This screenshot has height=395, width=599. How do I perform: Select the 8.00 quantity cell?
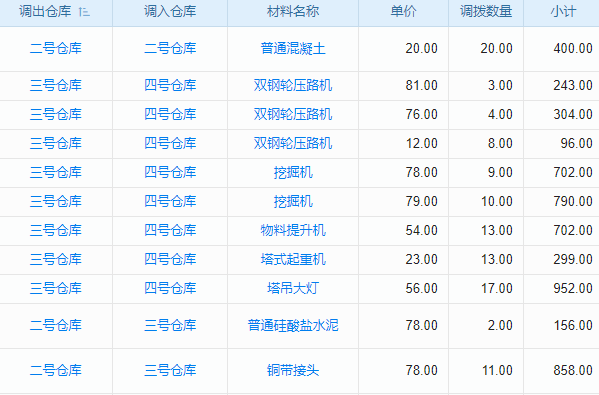coord(500,143)
